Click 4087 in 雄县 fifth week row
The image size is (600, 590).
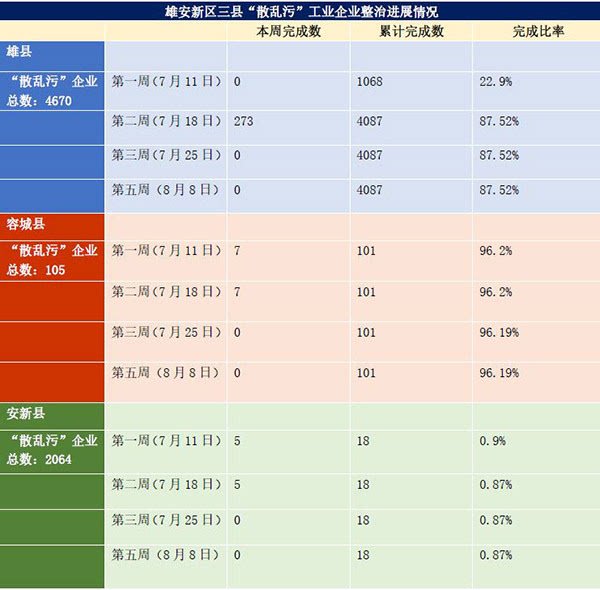coord(370,188)
